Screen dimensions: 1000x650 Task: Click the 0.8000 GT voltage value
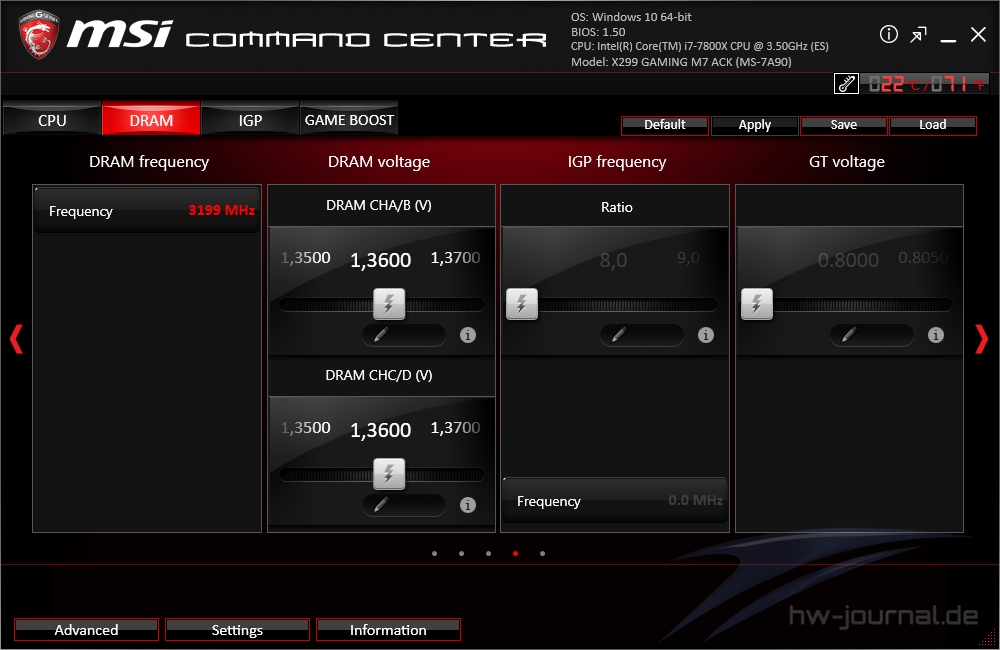[x=848, y=260]
